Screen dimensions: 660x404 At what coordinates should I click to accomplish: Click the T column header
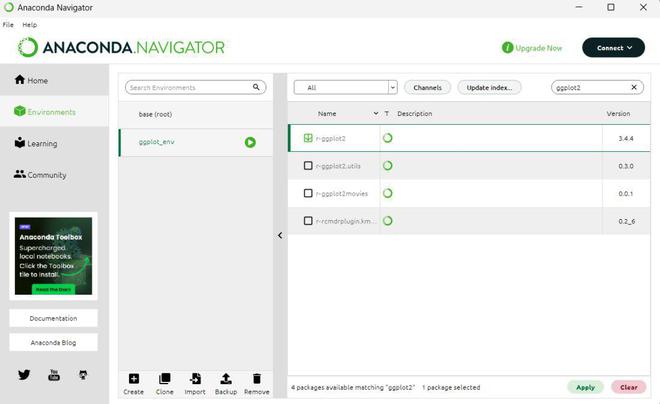tap(386, 114)
